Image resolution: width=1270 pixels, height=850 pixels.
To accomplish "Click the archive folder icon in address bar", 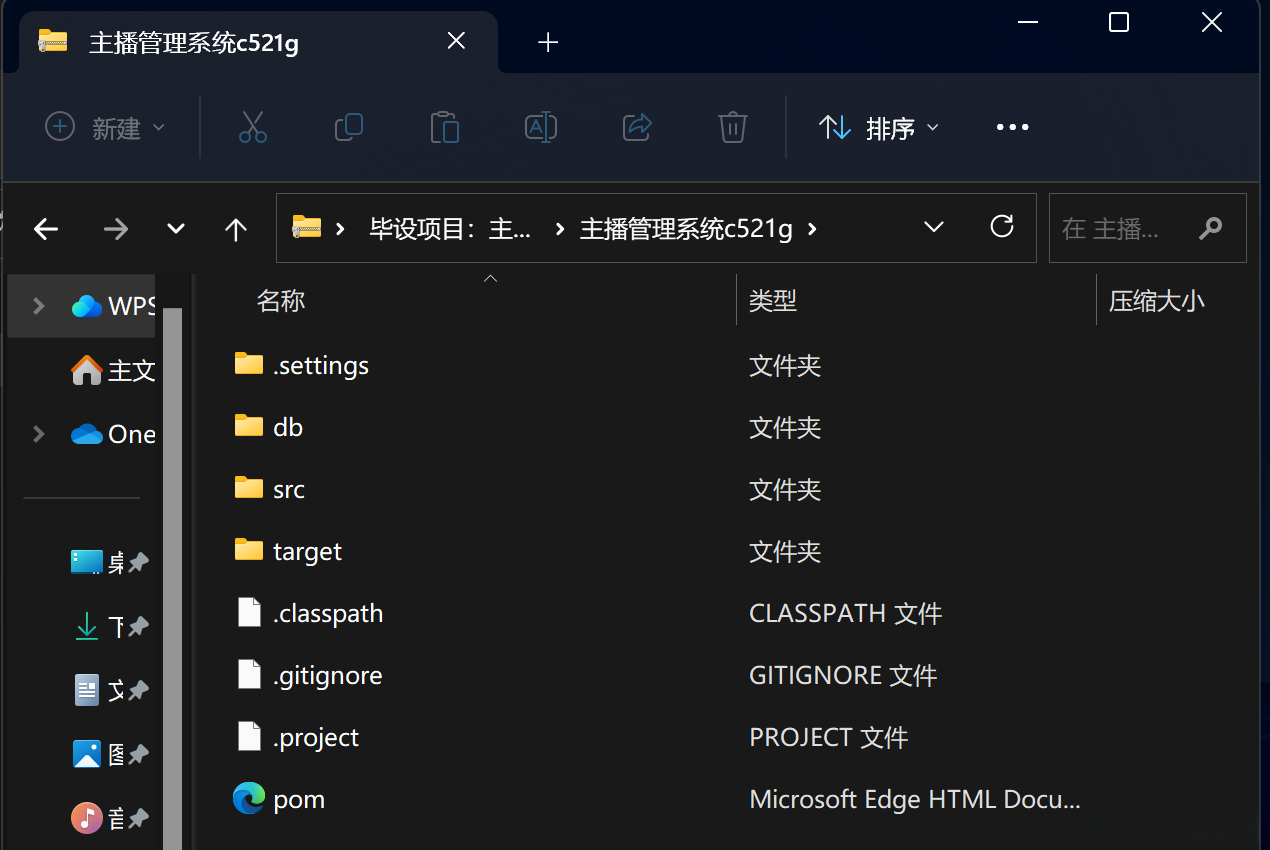I will [306, 228].
